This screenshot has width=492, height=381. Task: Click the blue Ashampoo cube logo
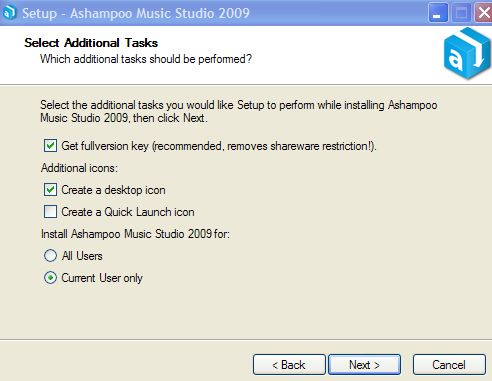click(467, 53)
